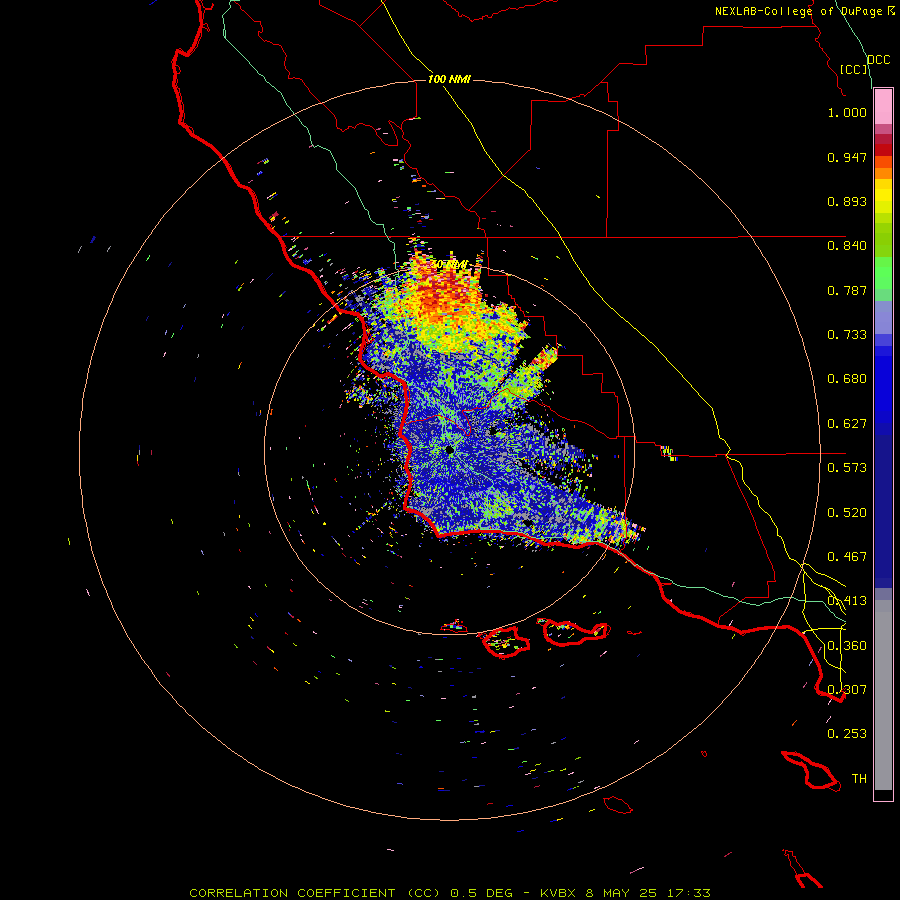Click the TH threshold label
The width and height of the screenshot is (900, 900).
tap(859, 779)
